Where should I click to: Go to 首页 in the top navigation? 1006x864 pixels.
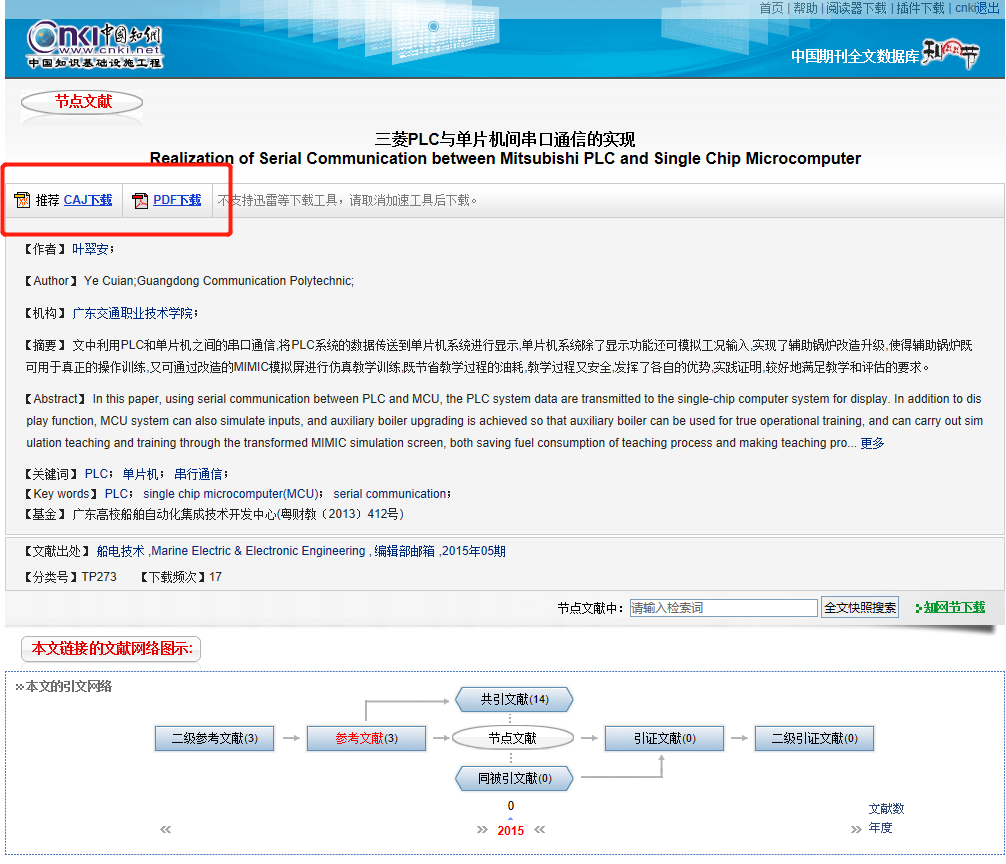click(x=771, y=8)
